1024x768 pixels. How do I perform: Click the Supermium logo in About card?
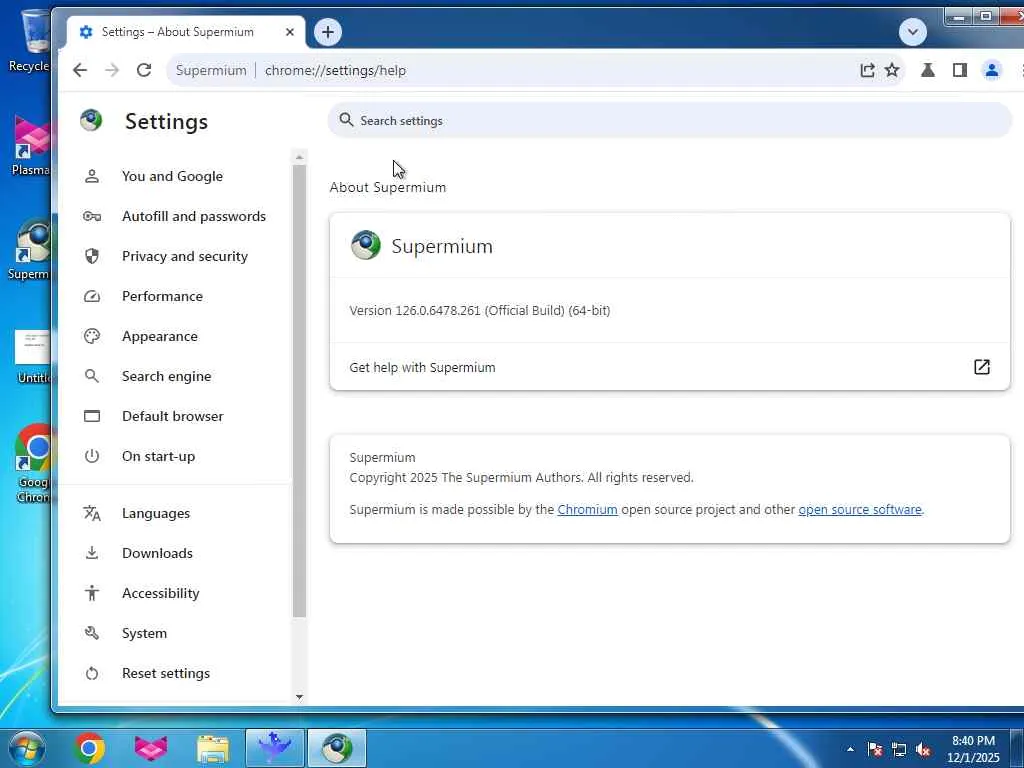366,245
